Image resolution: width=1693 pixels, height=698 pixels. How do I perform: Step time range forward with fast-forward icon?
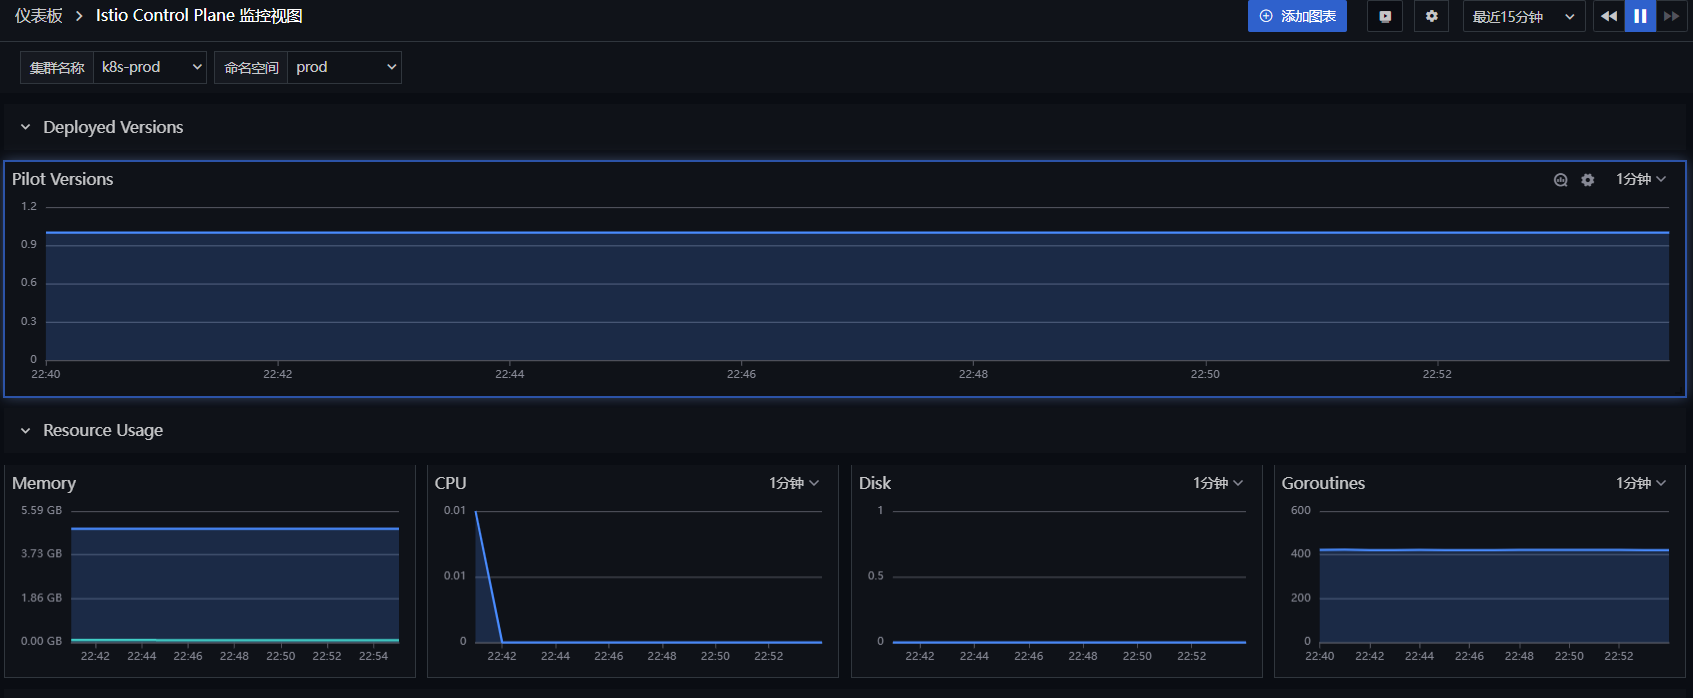(x=1671, y=16)
